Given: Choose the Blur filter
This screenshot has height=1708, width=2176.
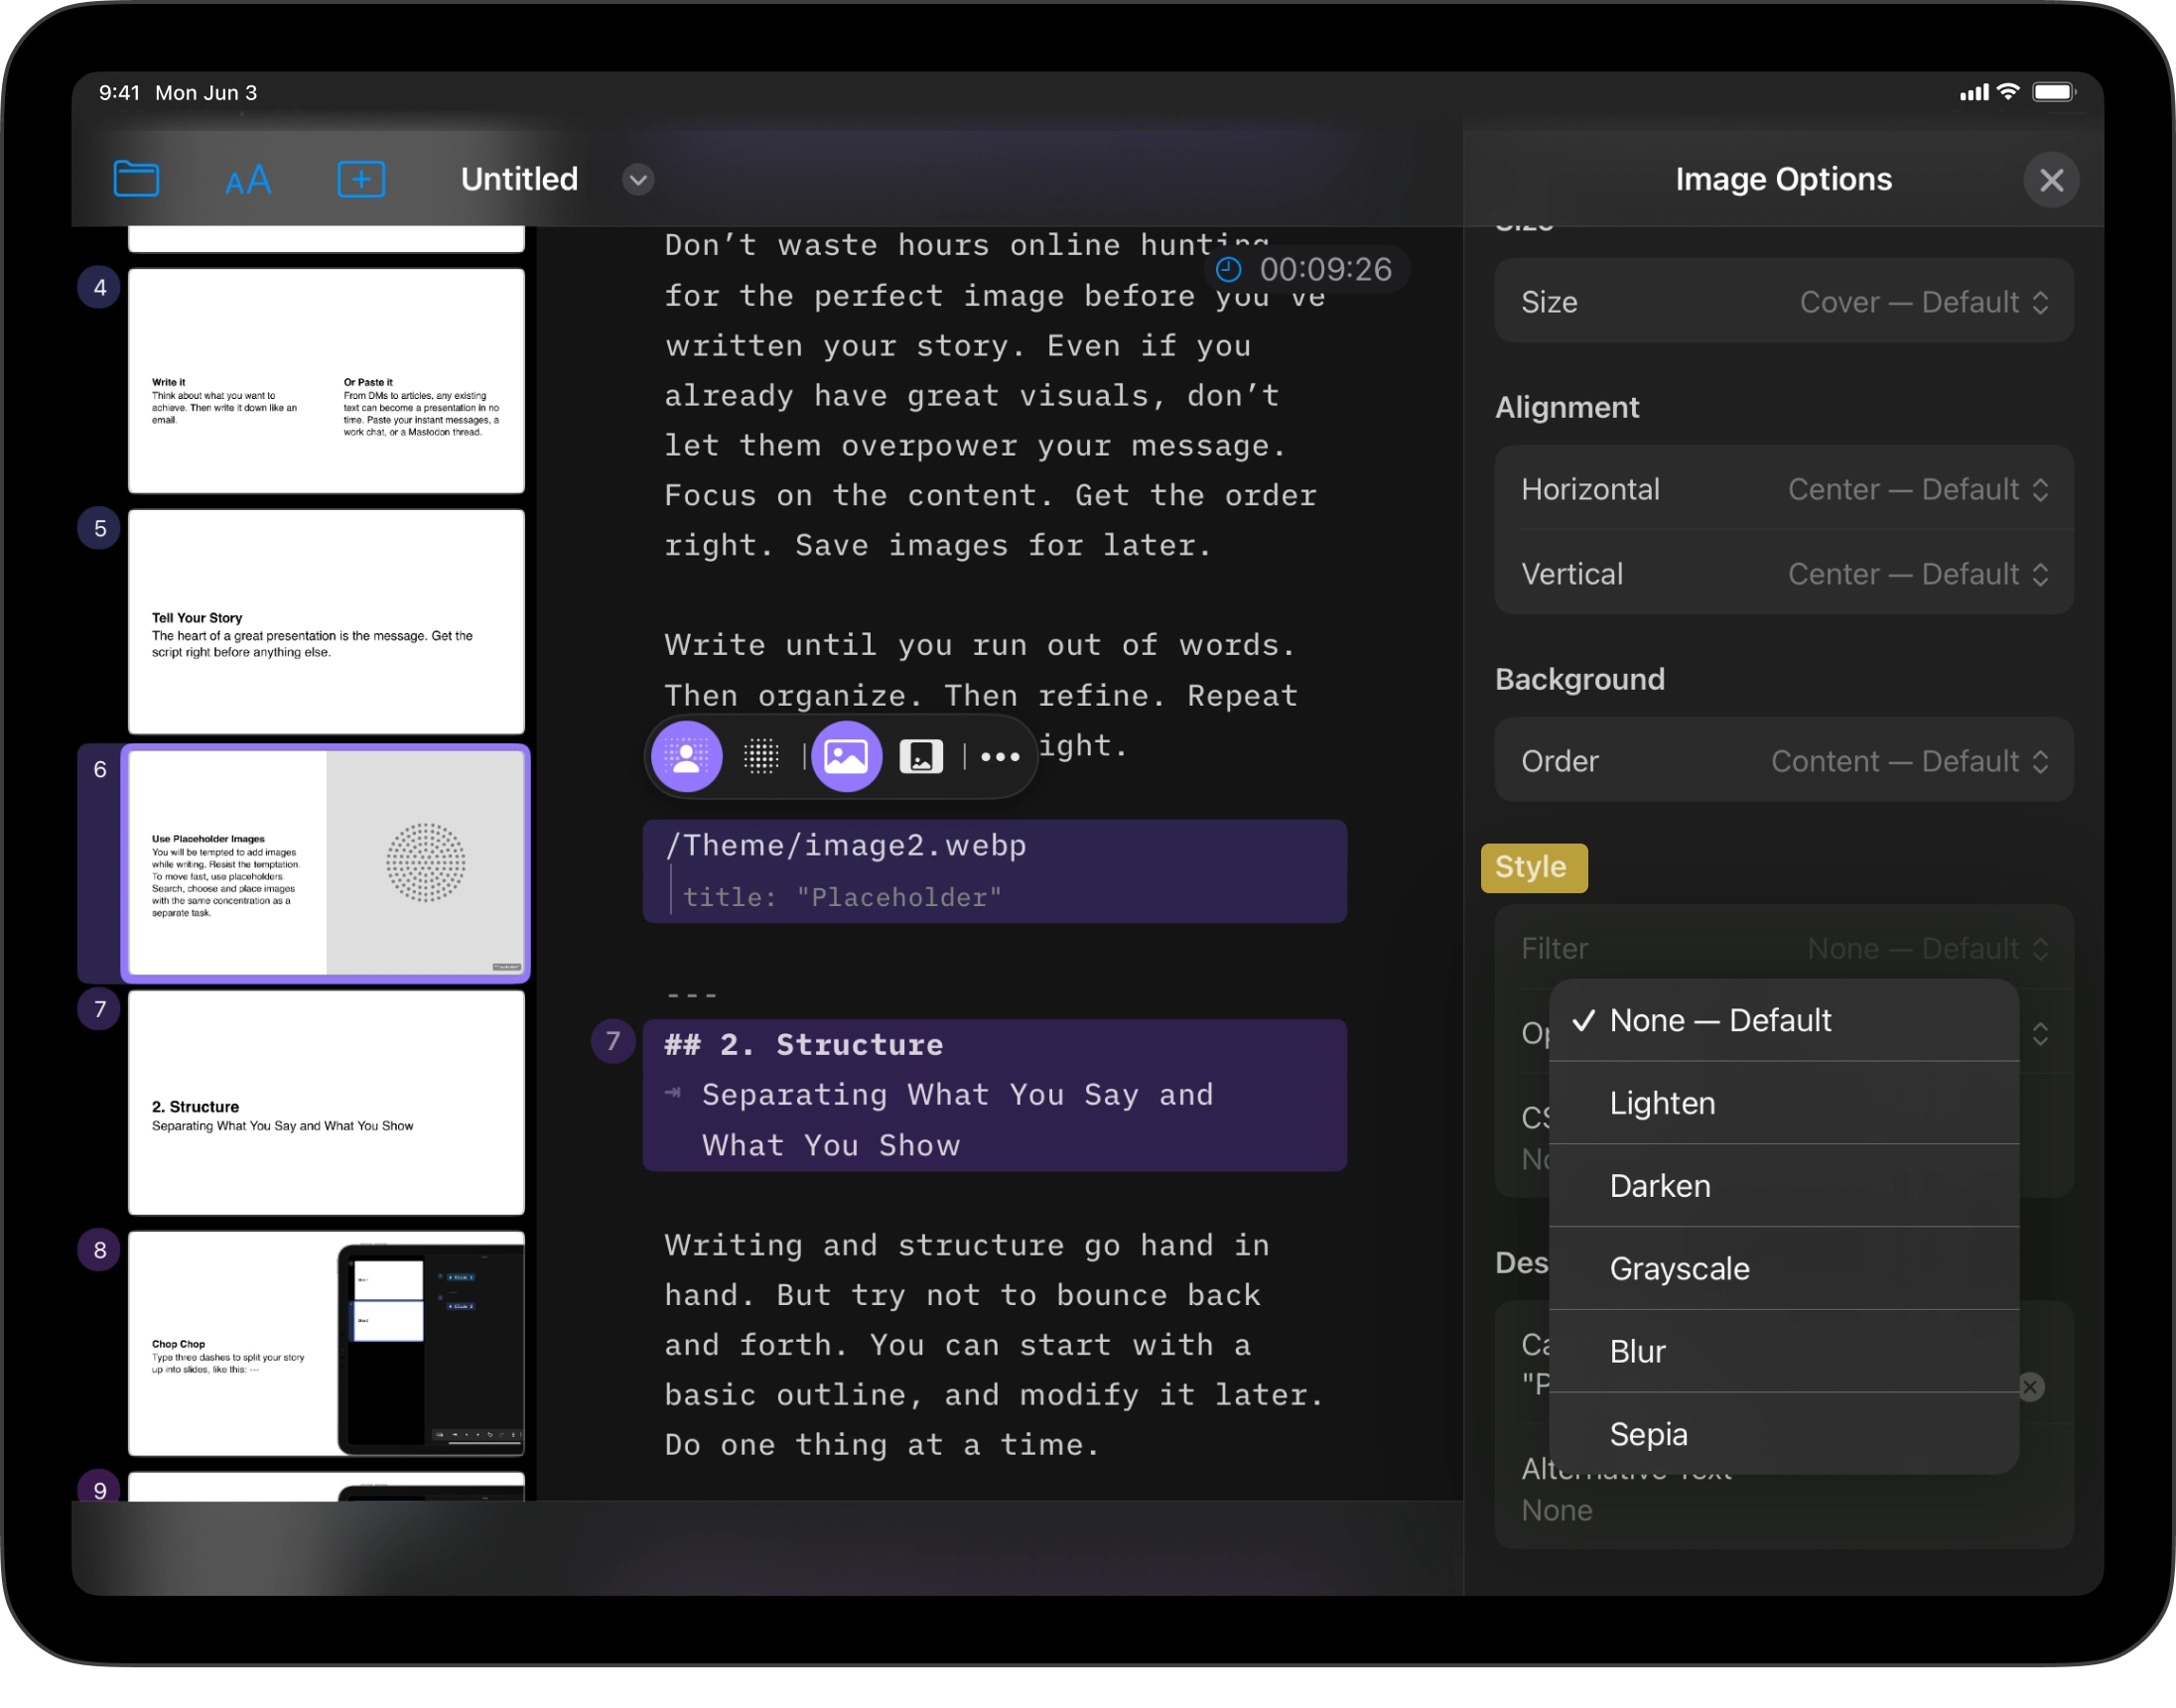Looking at the screenshot, I should tap(1783, 1352).
